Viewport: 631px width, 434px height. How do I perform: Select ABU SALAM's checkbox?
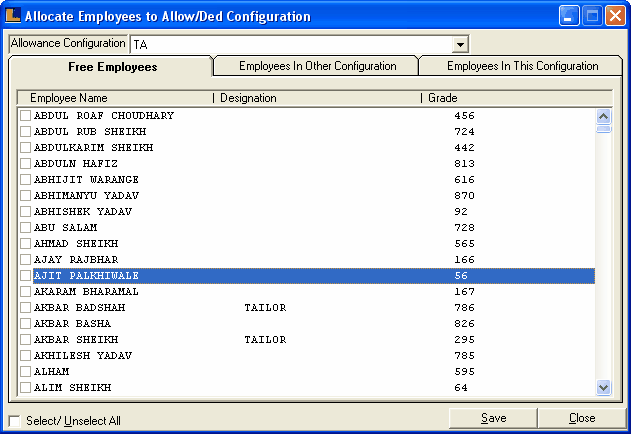[25, 227]
